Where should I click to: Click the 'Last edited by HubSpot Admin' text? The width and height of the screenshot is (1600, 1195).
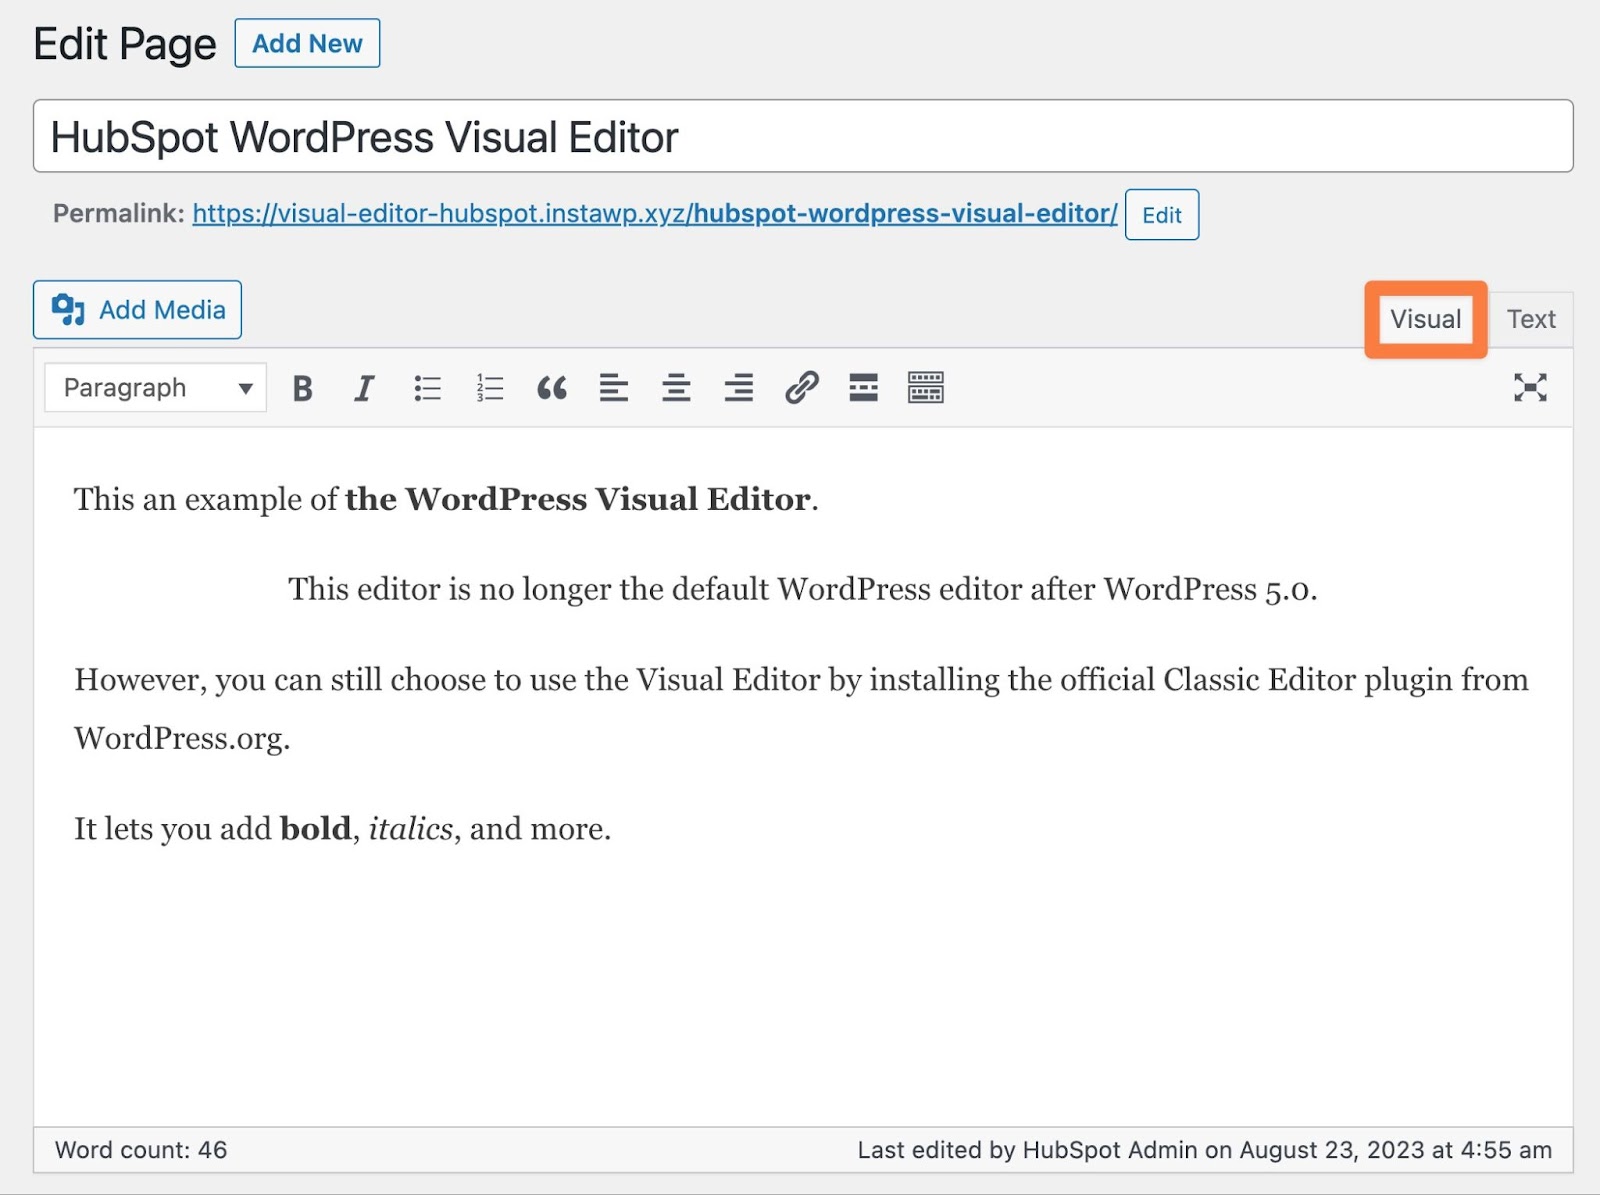point(1204,1150)
